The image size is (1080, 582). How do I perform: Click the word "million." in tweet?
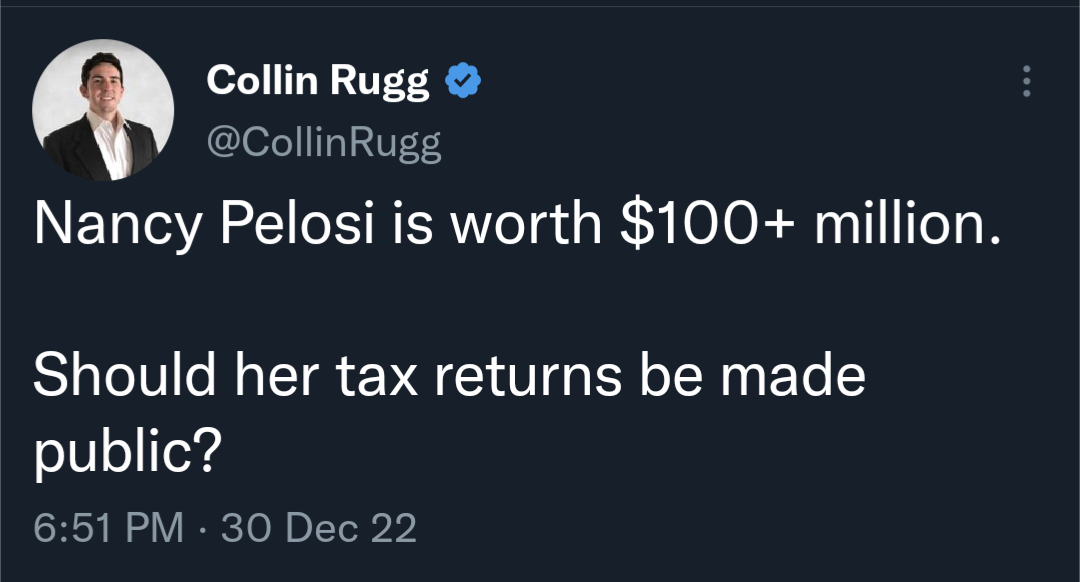pyautogui.click(x=906, y=226)
